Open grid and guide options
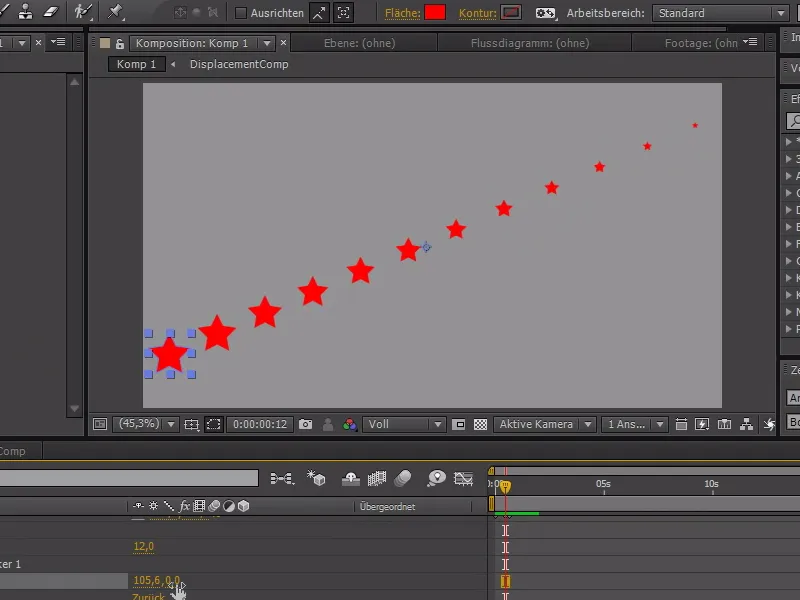 192,424
